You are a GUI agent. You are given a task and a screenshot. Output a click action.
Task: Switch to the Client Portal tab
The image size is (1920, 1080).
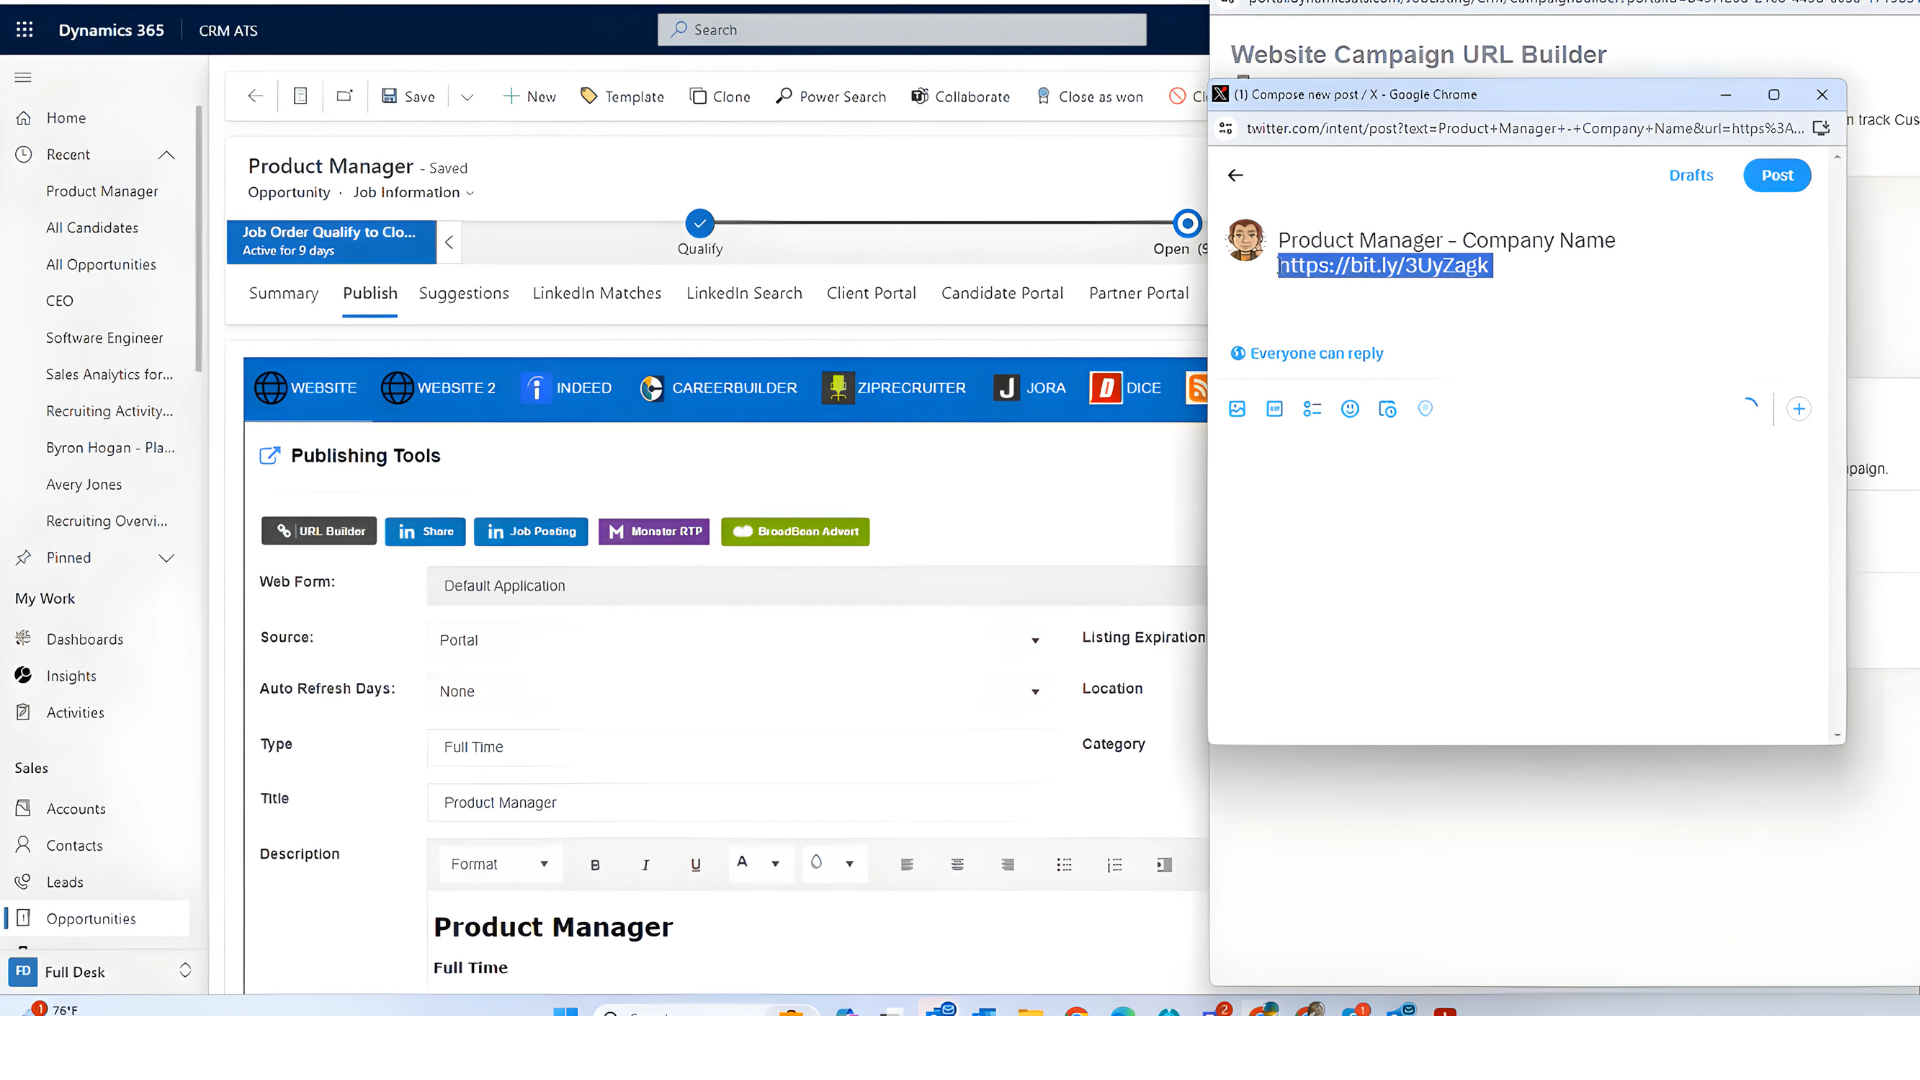(871, 293)
